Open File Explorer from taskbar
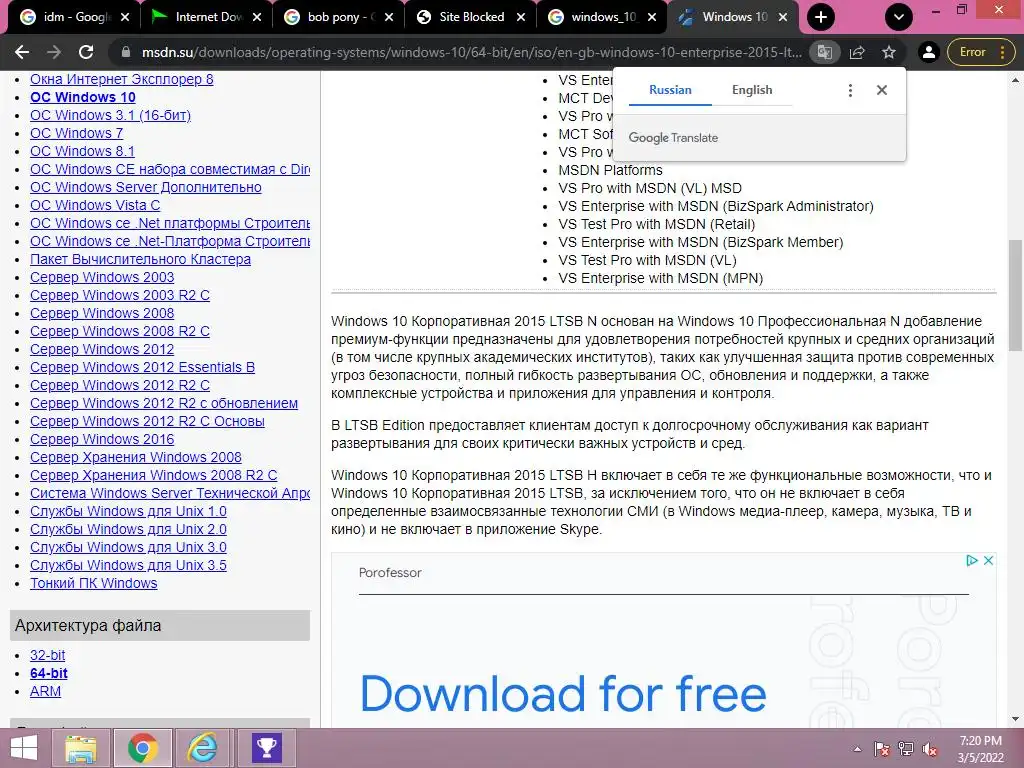The width and height of the screenshot is (1024, 768). [80, 748]
